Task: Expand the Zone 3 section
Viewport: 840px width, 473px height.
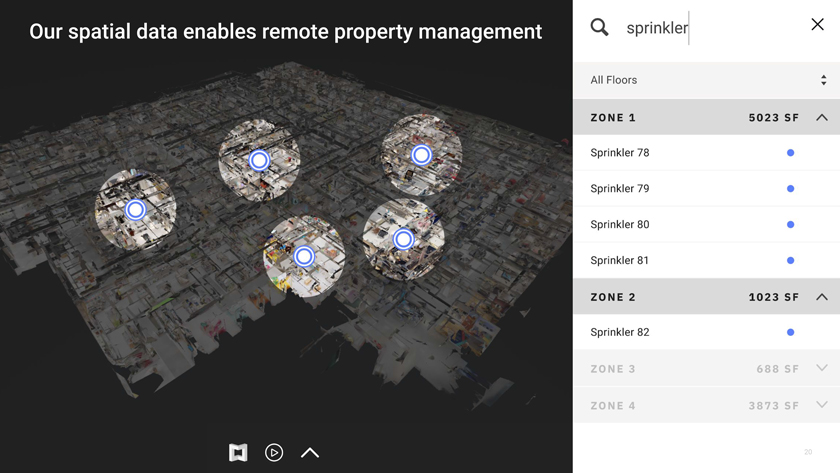Action: click(x=821, y=368)
